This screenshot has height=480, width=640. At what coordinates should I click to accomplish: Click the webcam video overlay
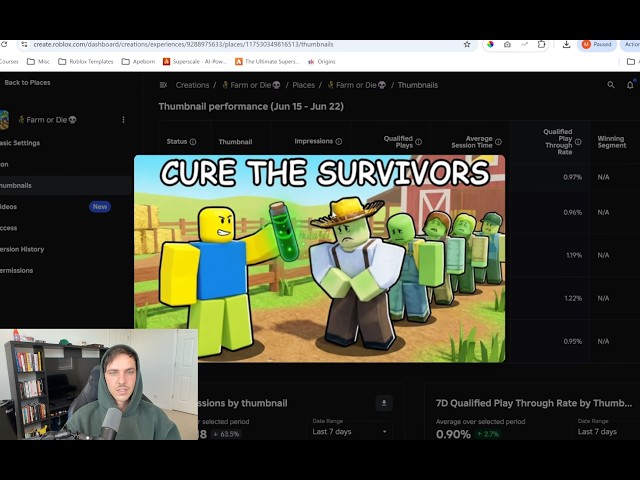[99, 384]
